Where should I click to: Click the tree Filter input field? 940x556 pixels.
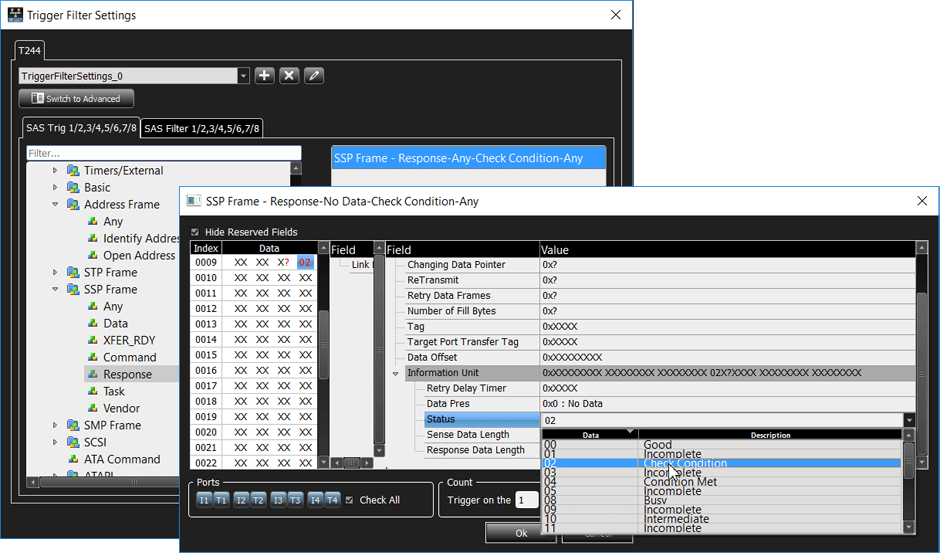(163, 153)
